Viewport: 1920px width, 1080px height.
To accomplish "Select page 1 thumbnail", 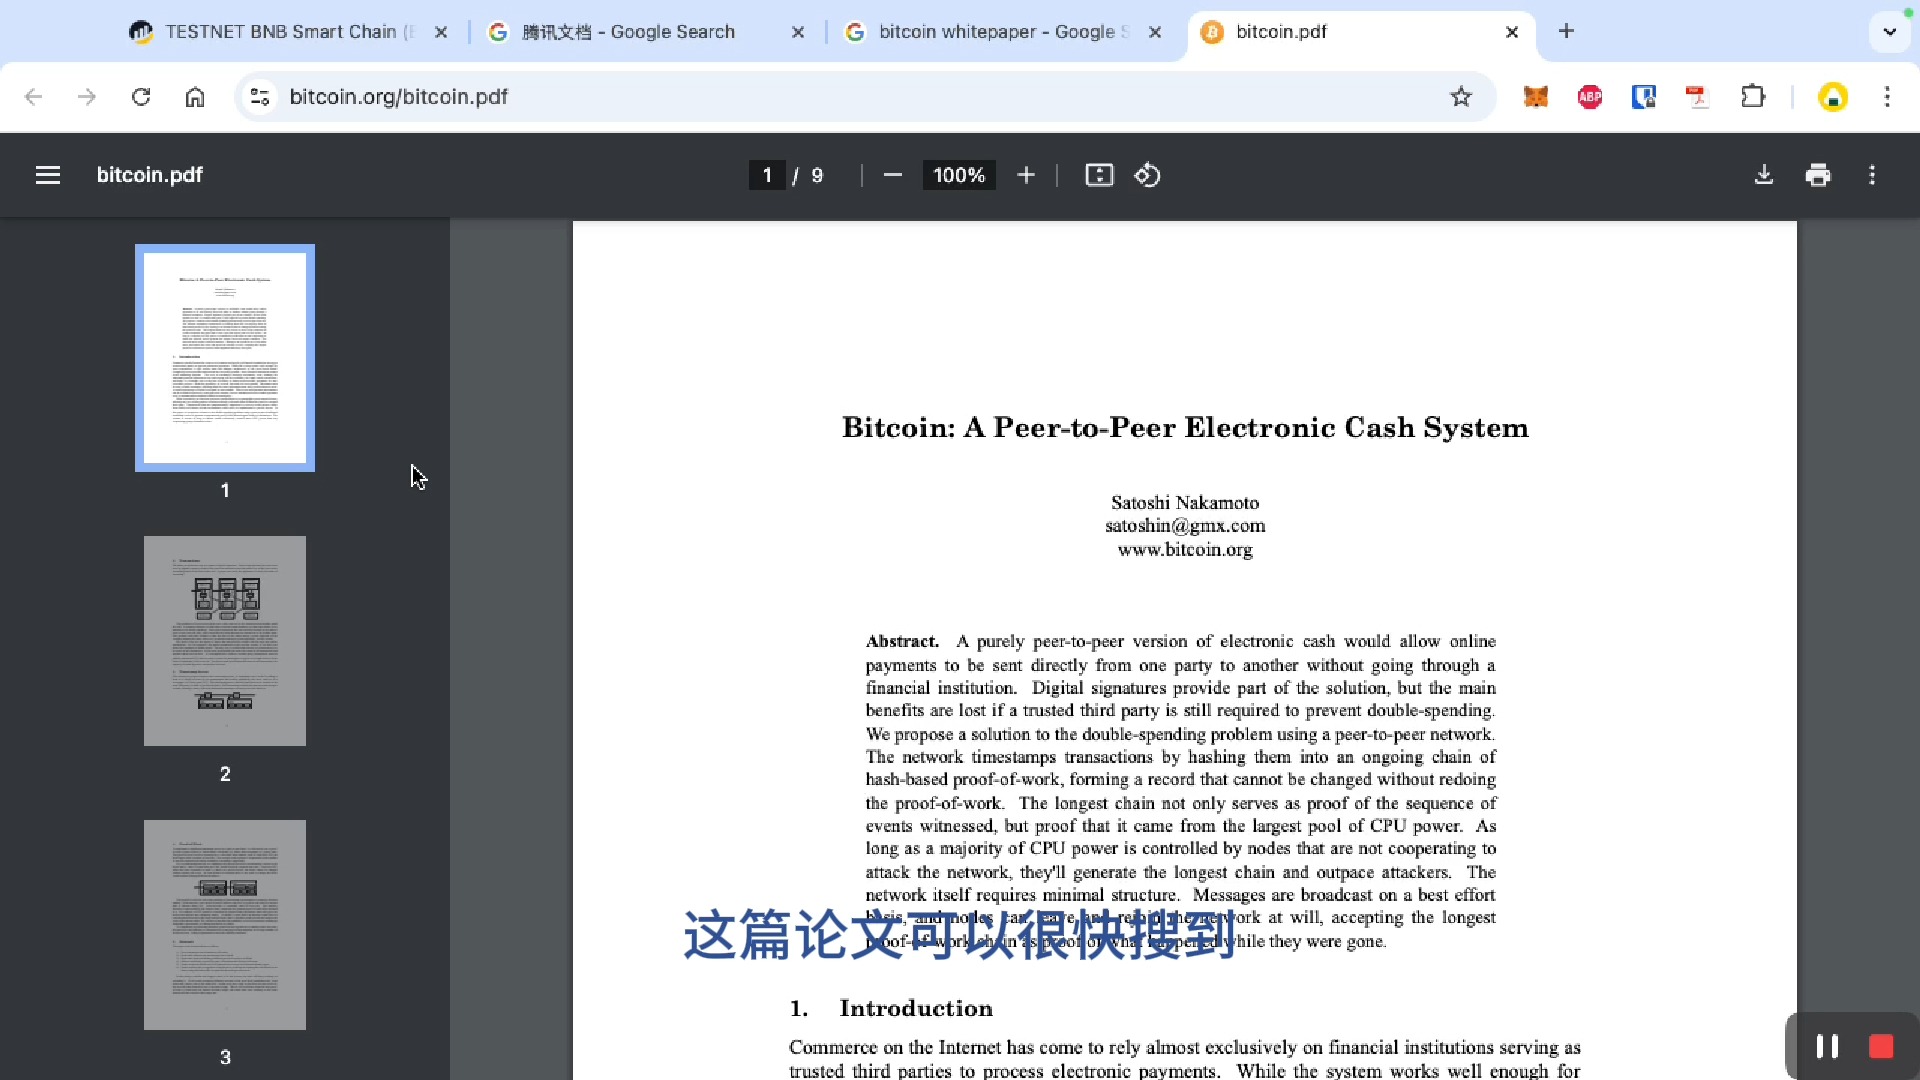I will click(225, 358).
